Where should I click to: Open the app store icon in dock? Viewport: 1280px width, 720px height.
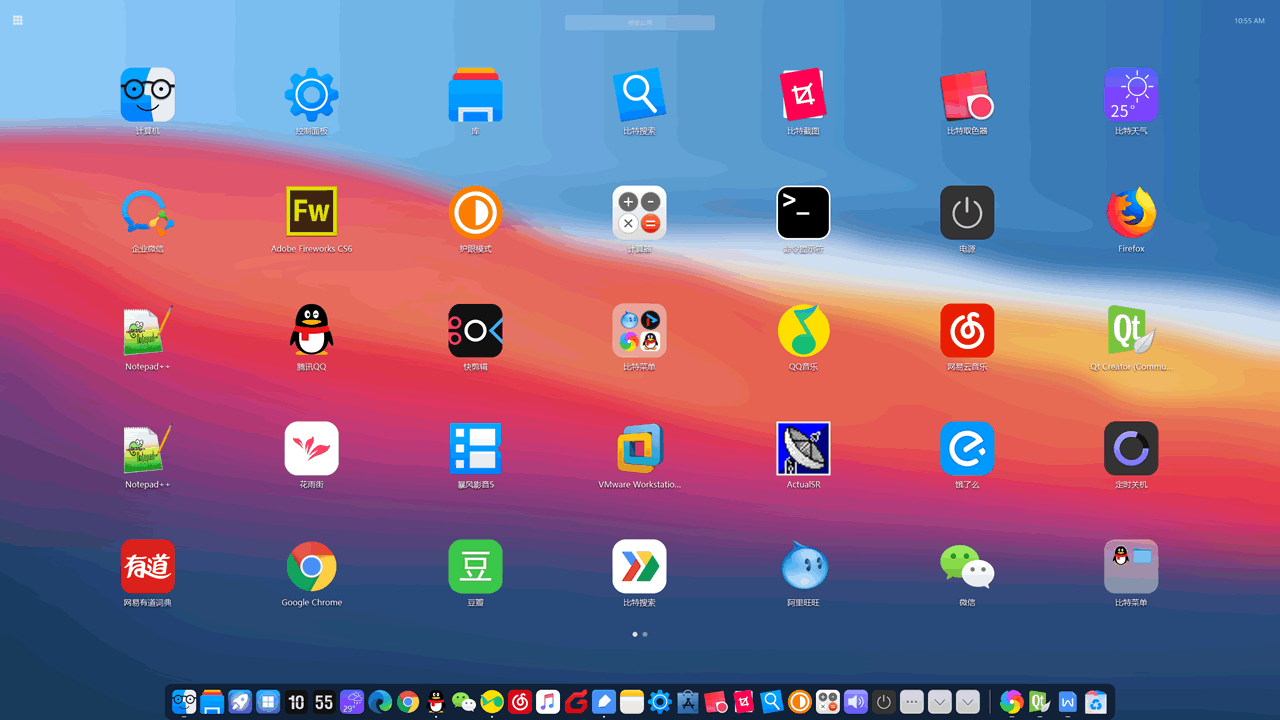(688, 702)
